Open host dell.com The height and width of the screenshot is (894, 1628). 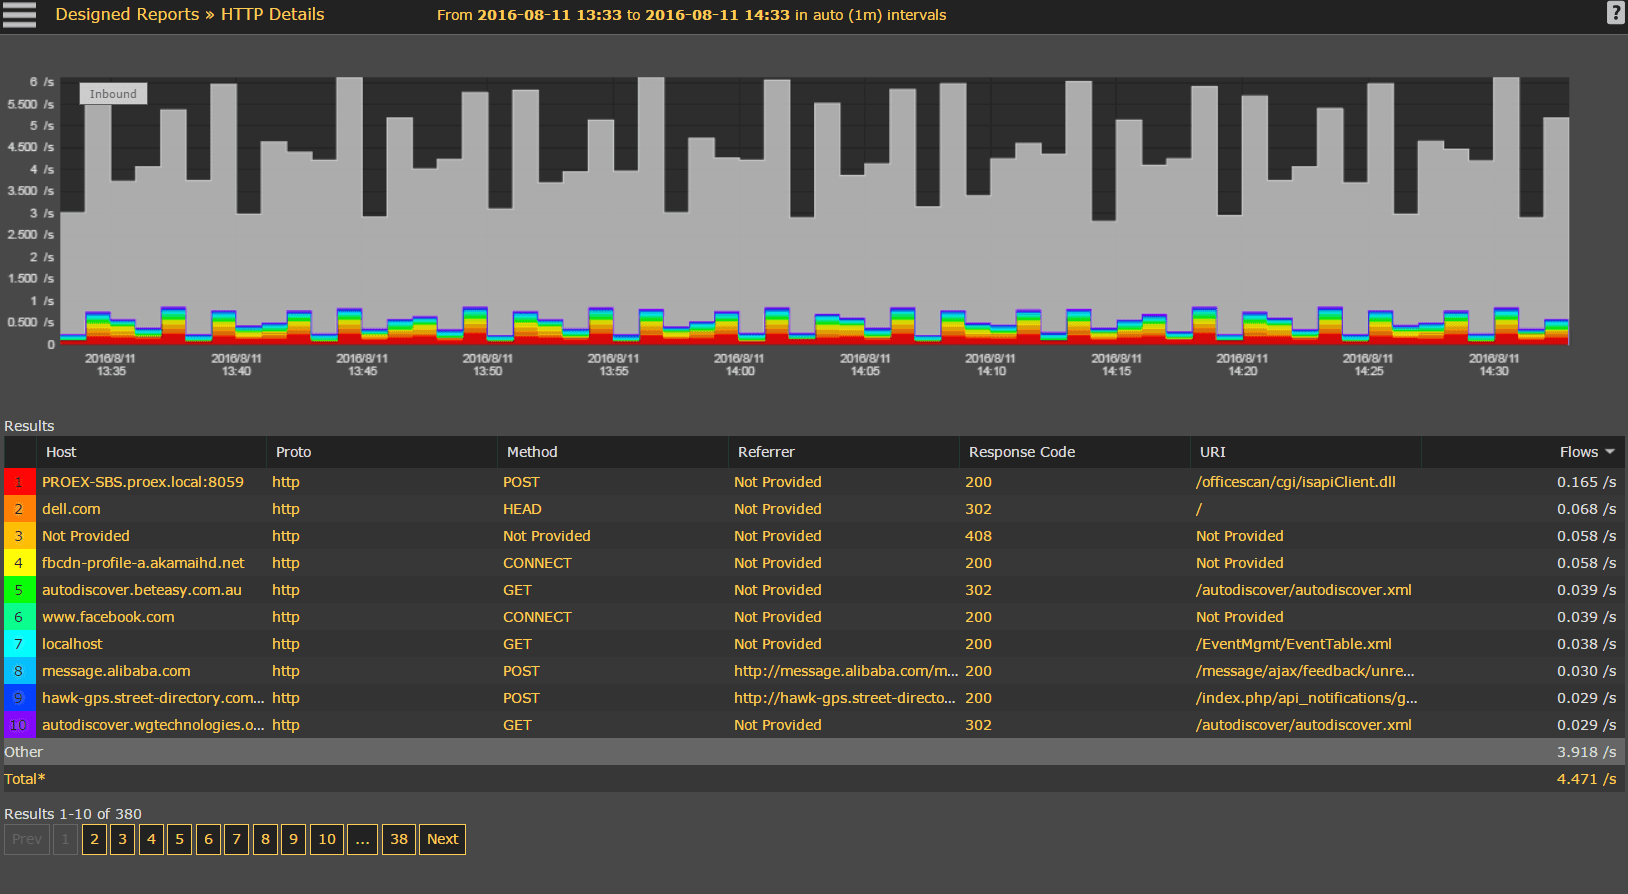(x=71, y=509)
